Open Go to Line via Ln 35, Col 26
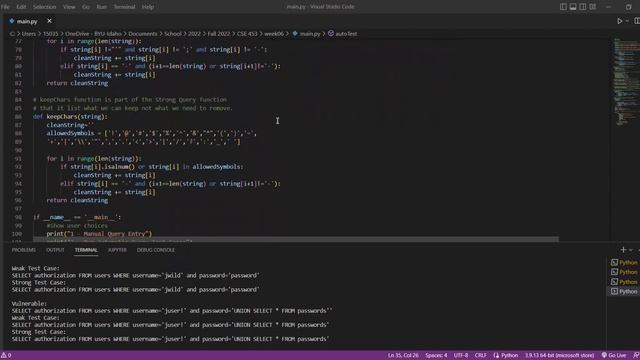Image resolution: width=640 pixels, height=360 pixels. 403,355
